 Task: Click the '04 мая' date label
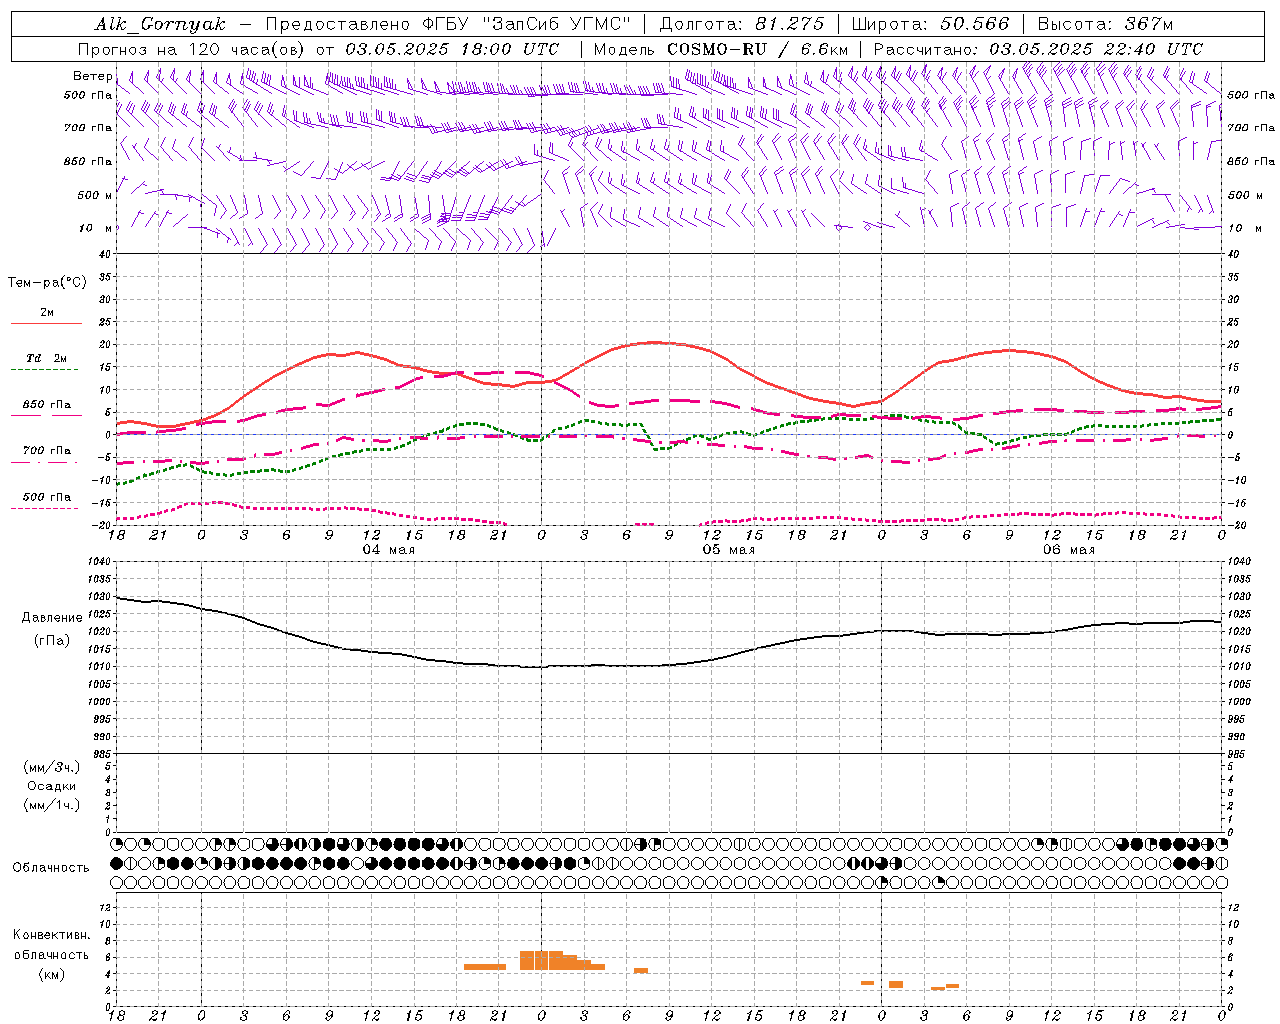tap(388, 550)
